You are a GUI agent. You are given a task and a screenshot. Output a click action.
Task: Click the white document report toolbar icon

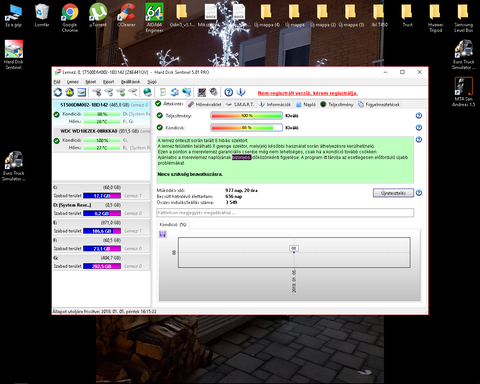[x=163, y=92]
